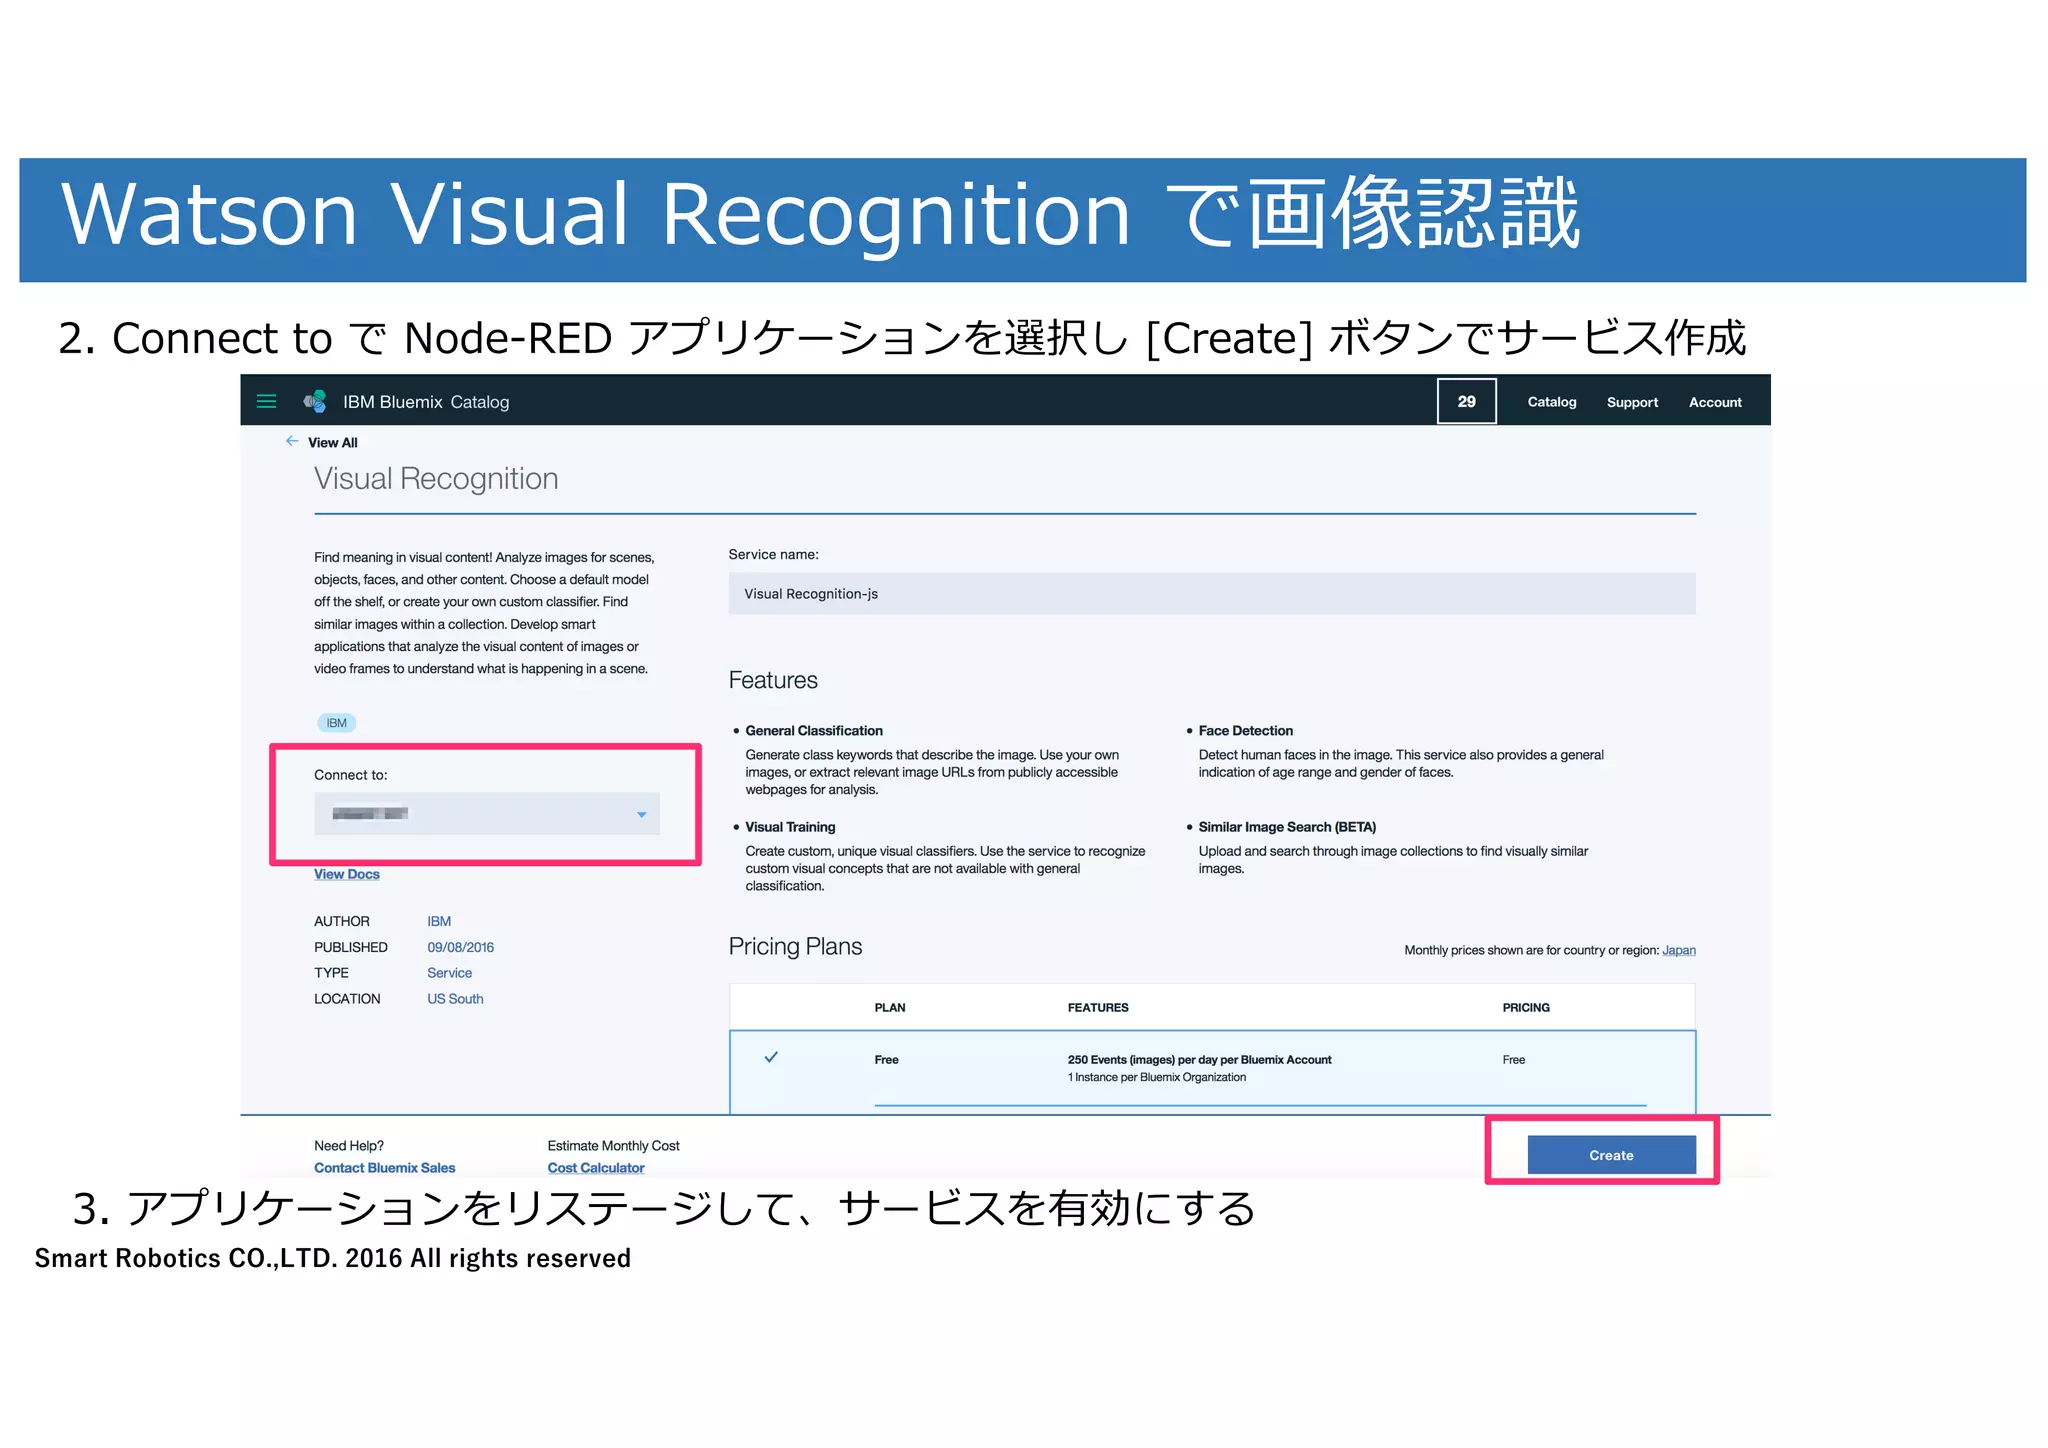Screen dimensions: 2048x1448
Task: Click the Need Help? text
Action: click(x=349, y=1146)
